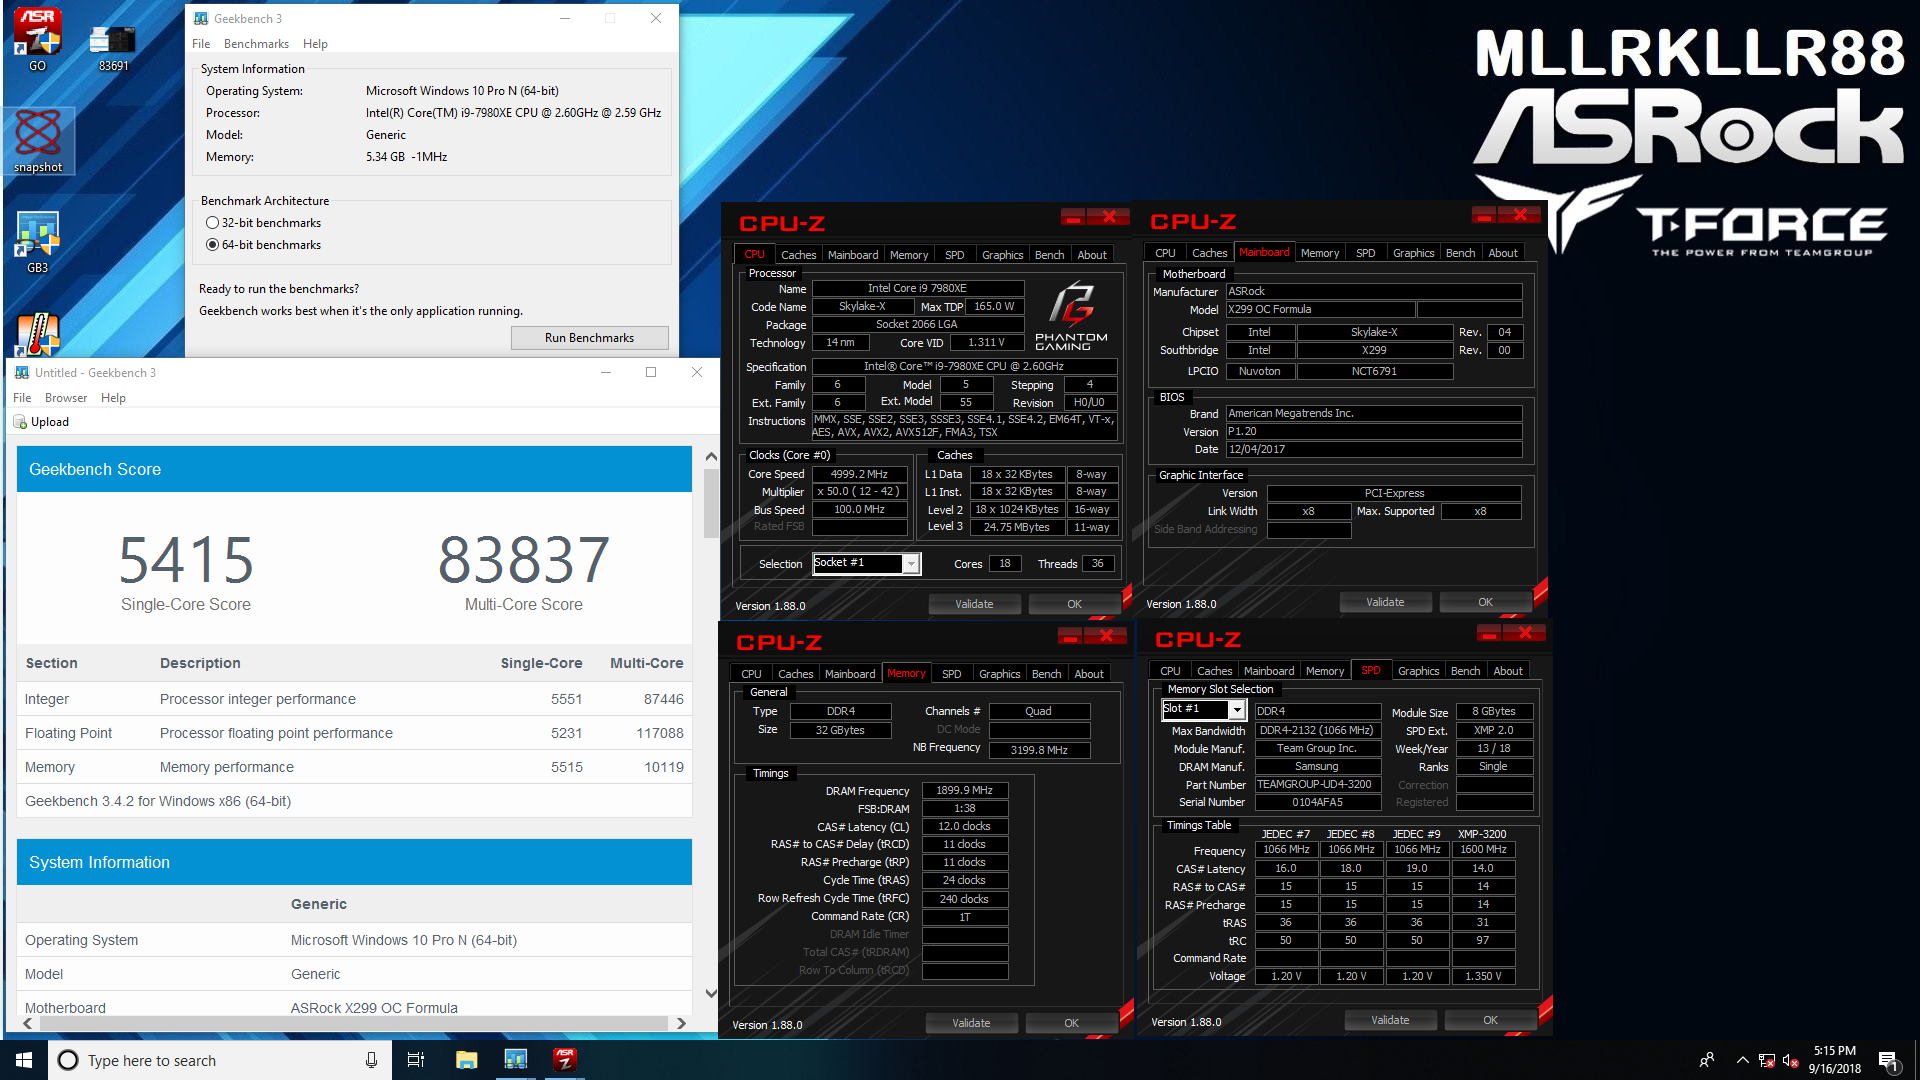Click scroll up arrow in Geekbench results
Viewport: 1920px width, 1080px height.
711,456
